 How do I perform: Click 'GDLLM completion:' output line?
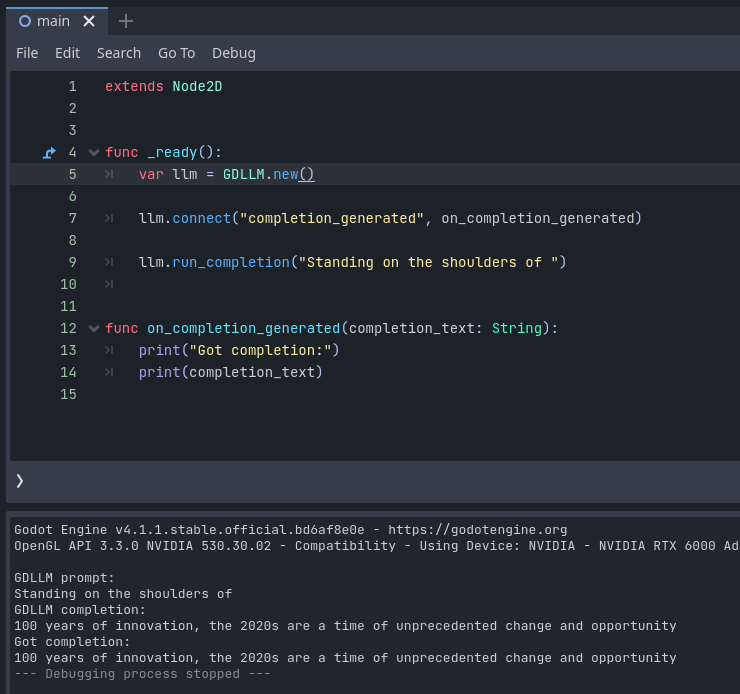(80, 610)
